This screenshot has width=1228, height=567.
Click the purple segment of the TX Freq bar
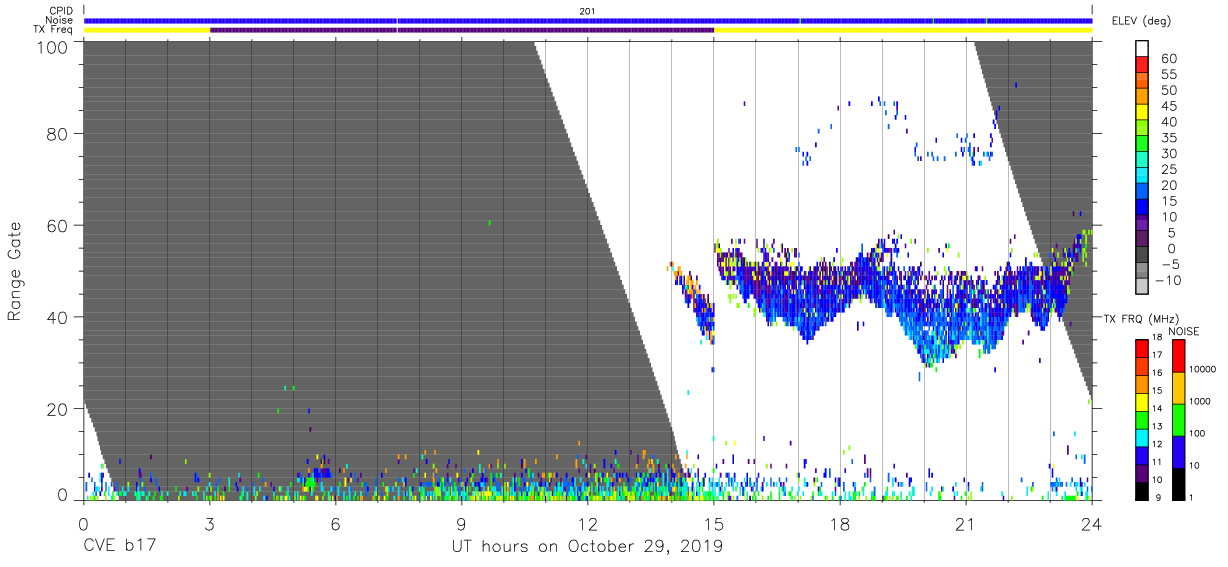pos(462,30)
